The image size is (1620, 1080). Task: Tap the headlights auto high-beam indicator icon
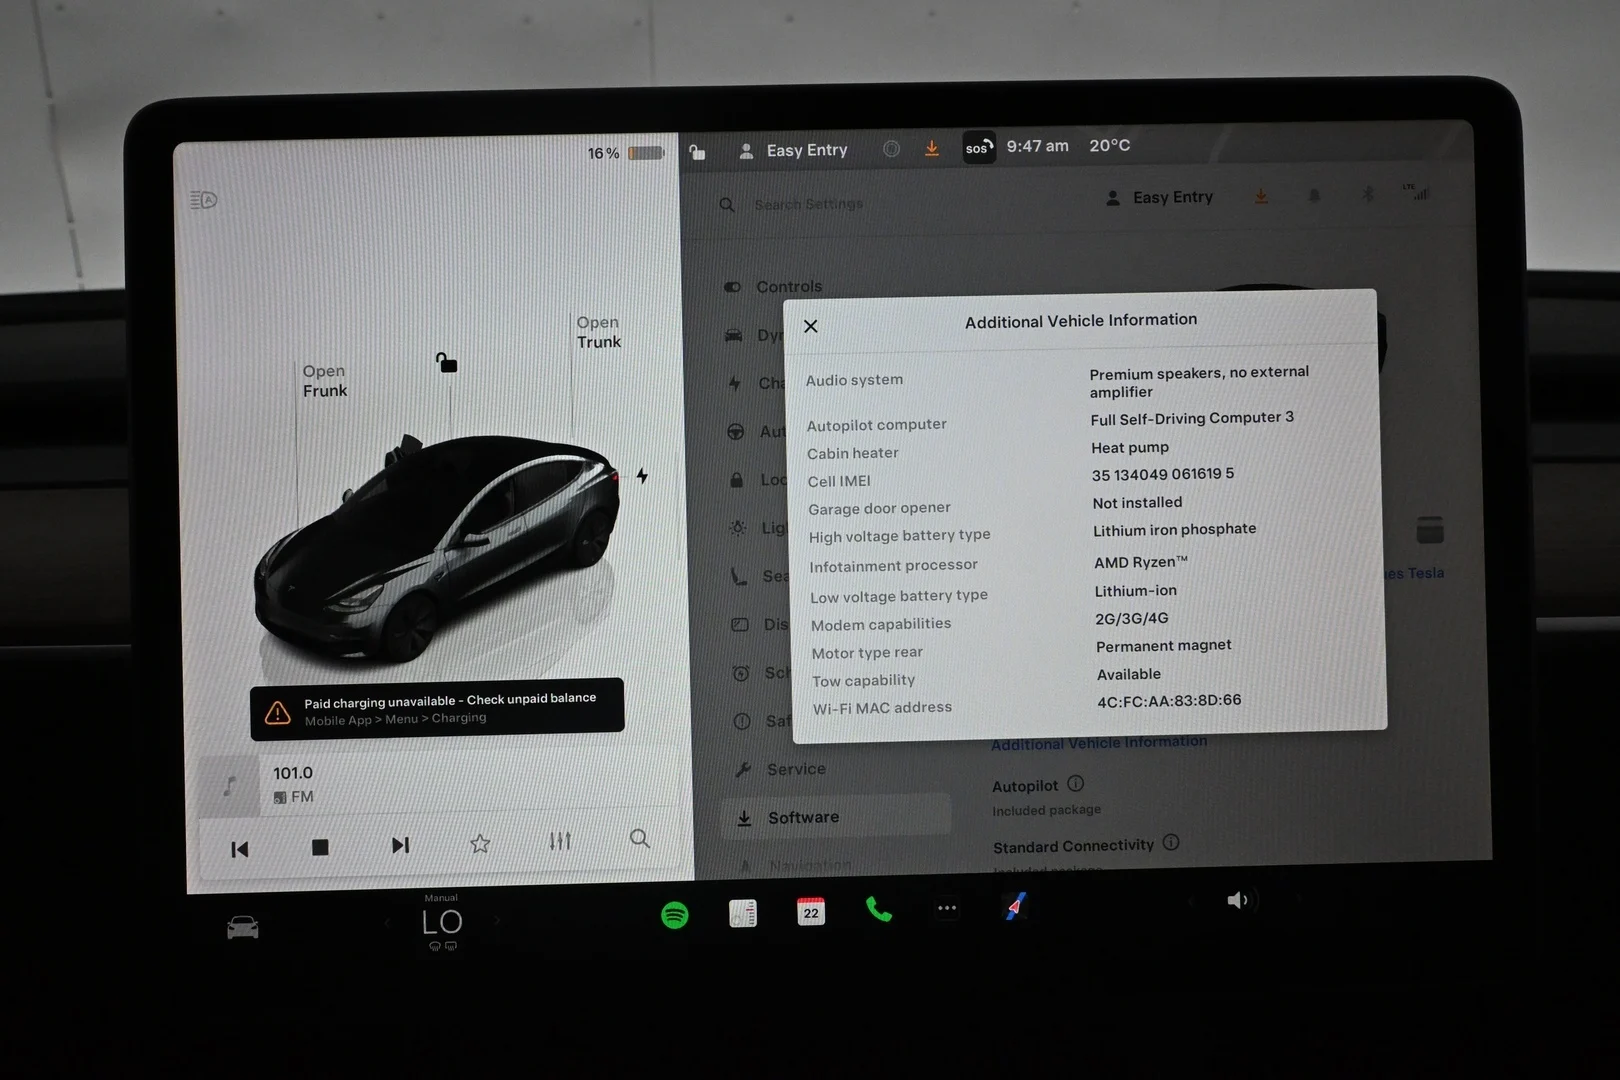coord(203,200)
